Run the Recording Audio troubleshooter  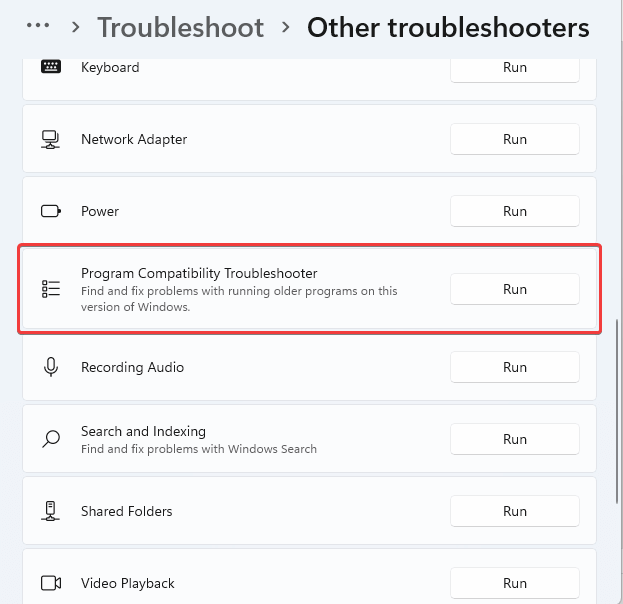(514, 367)
